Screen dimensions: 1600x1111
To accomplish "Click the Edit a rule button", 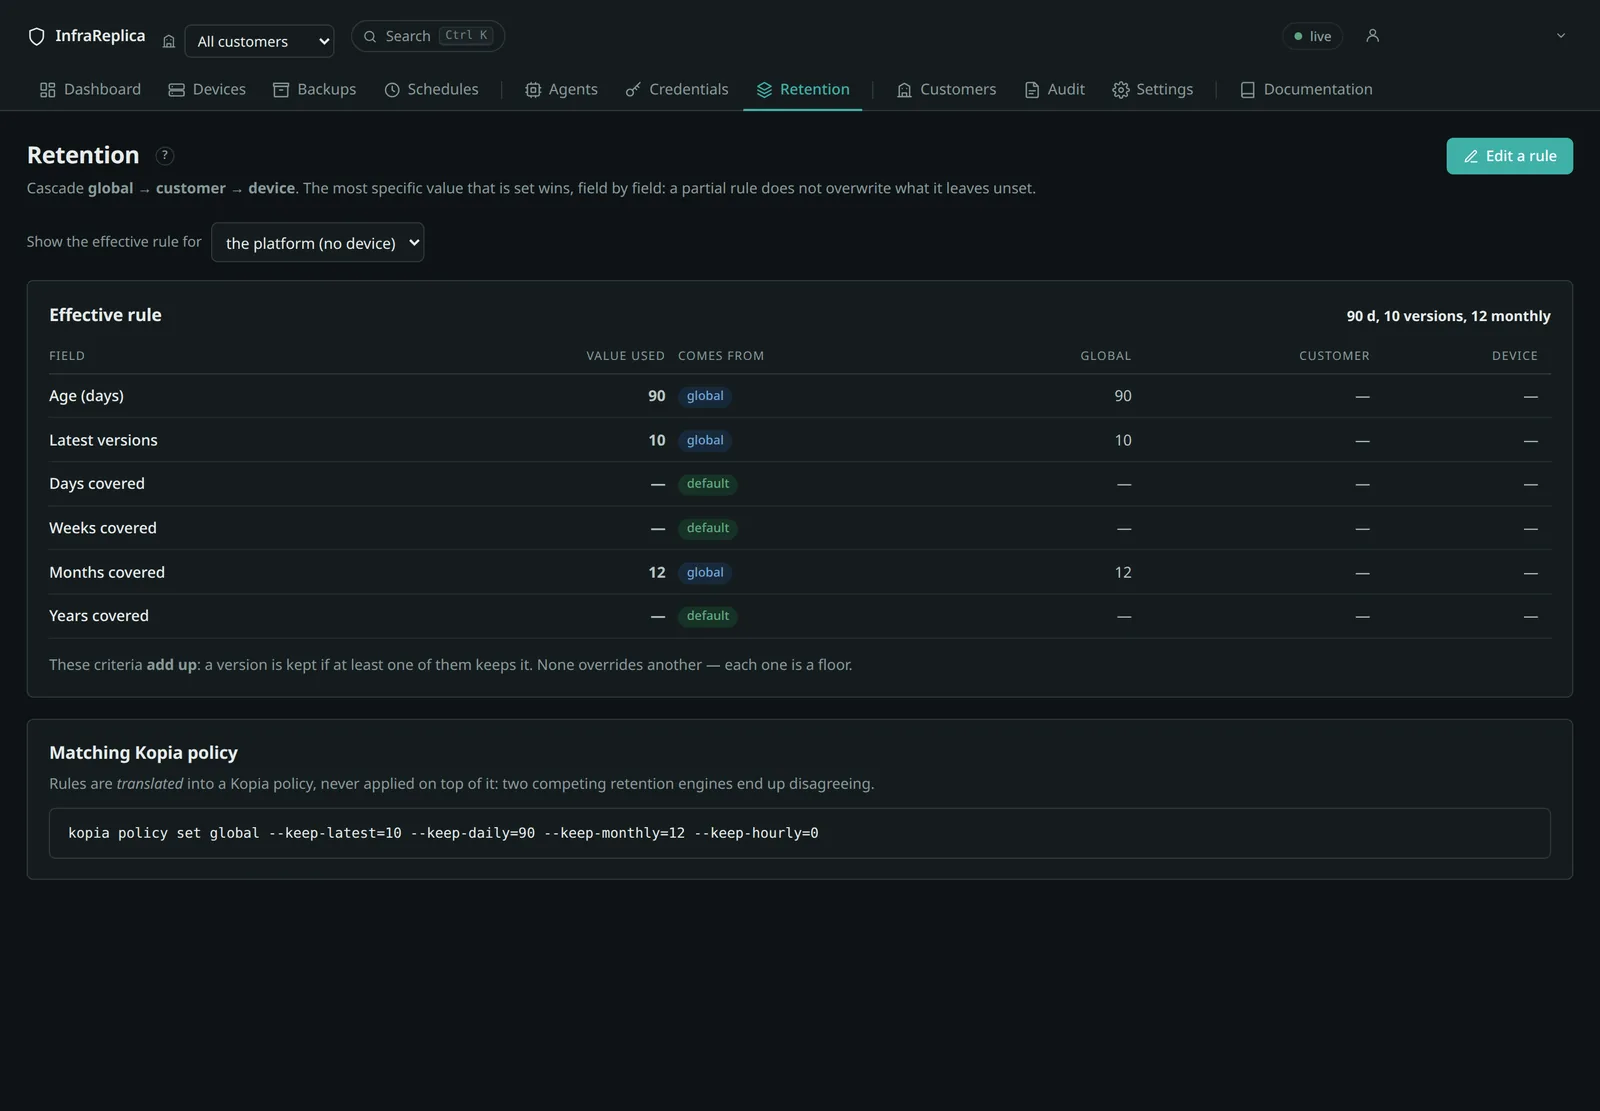I will (x=1509, y=156).
